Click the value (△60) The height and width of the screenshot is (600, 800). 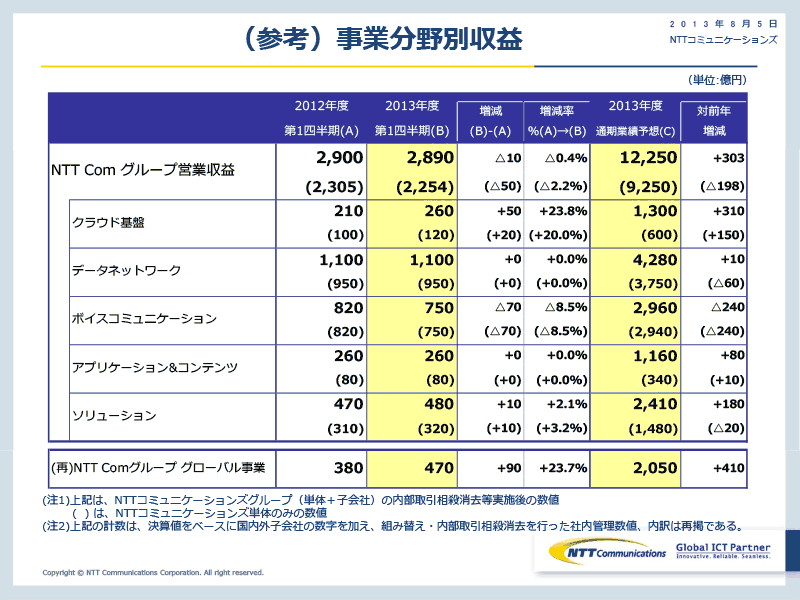[726, 283]
